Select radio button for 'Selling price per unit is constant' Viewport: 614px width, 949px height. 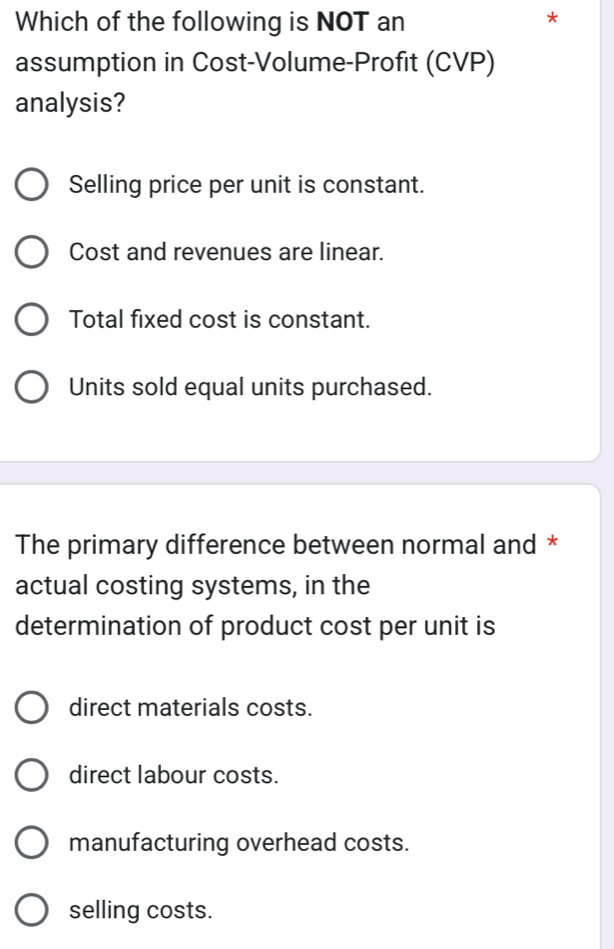point(33,186)
